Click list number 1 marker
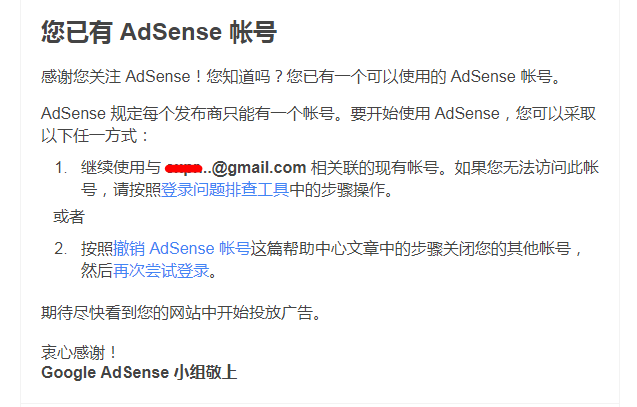 [x=61, y=167]
